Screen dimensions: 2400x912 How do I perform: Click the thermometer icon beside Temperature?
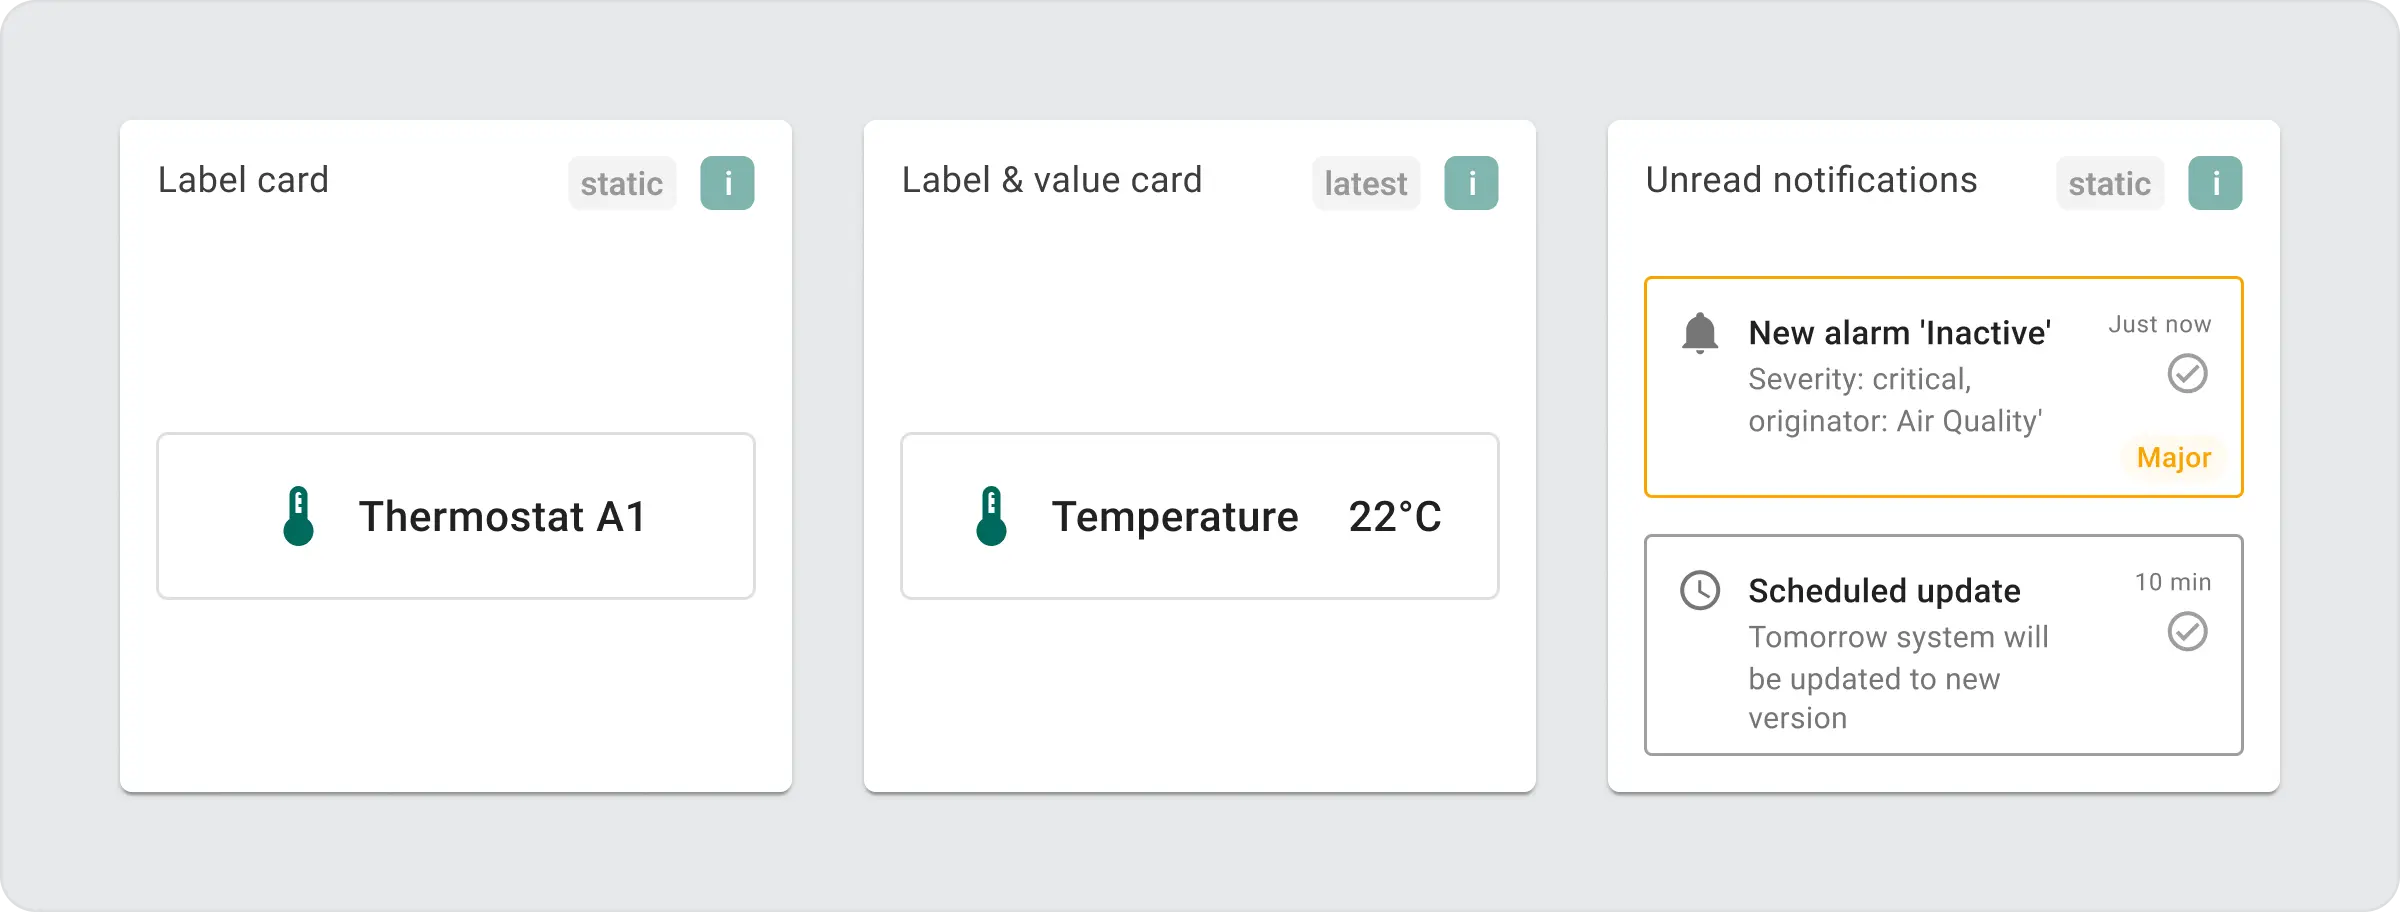pyautogui.click(x=991, y=516)
